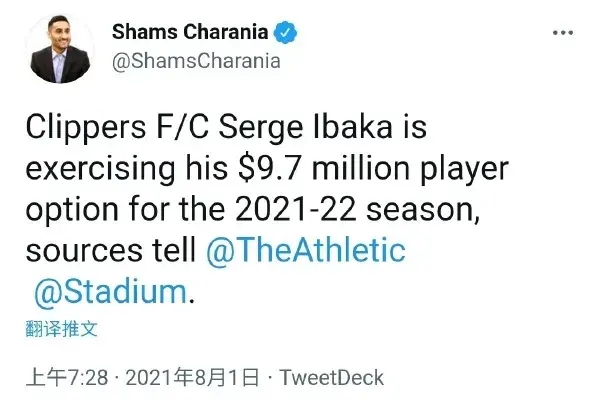Open the TweetDeck source link
600x412 pixels.
tap(331, 378)
